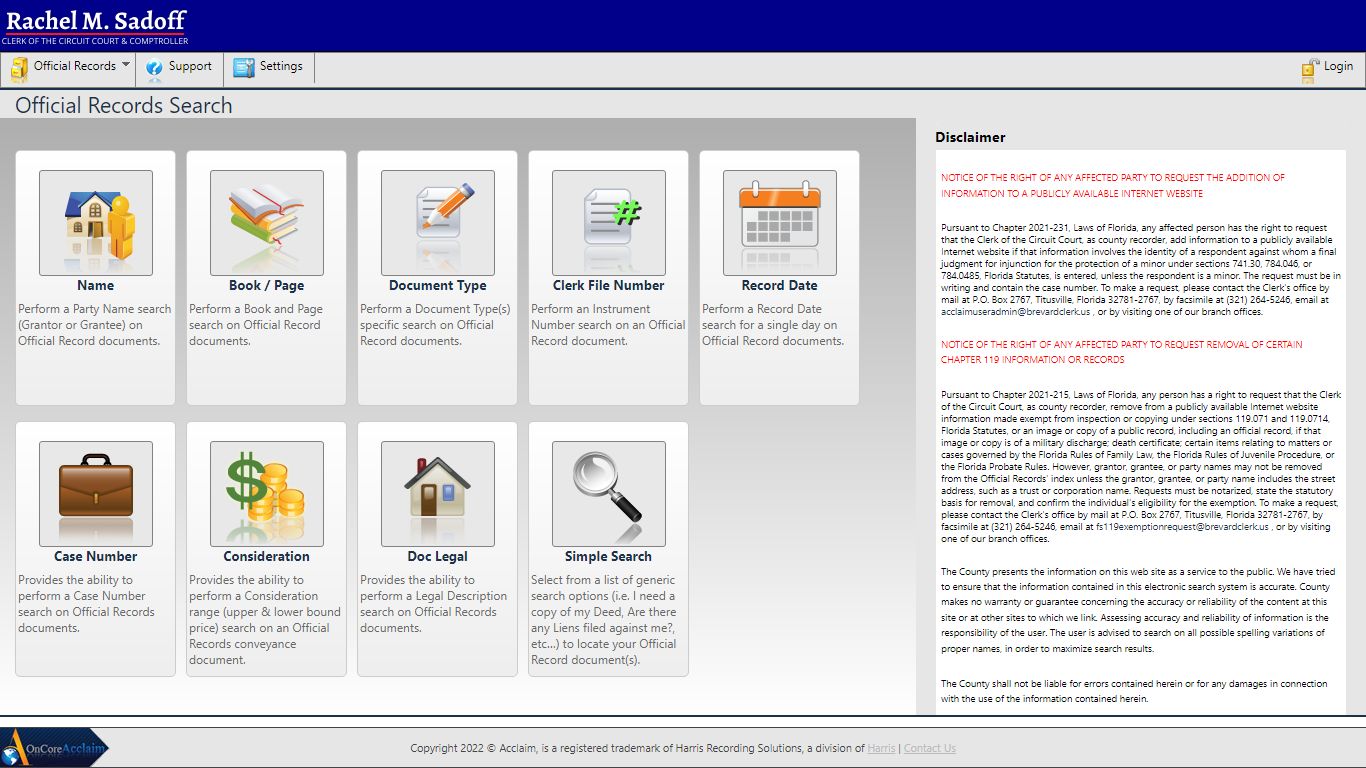Click the Book / Page tile label
This screenshot has height=768, width=1366.
(267, 285)
